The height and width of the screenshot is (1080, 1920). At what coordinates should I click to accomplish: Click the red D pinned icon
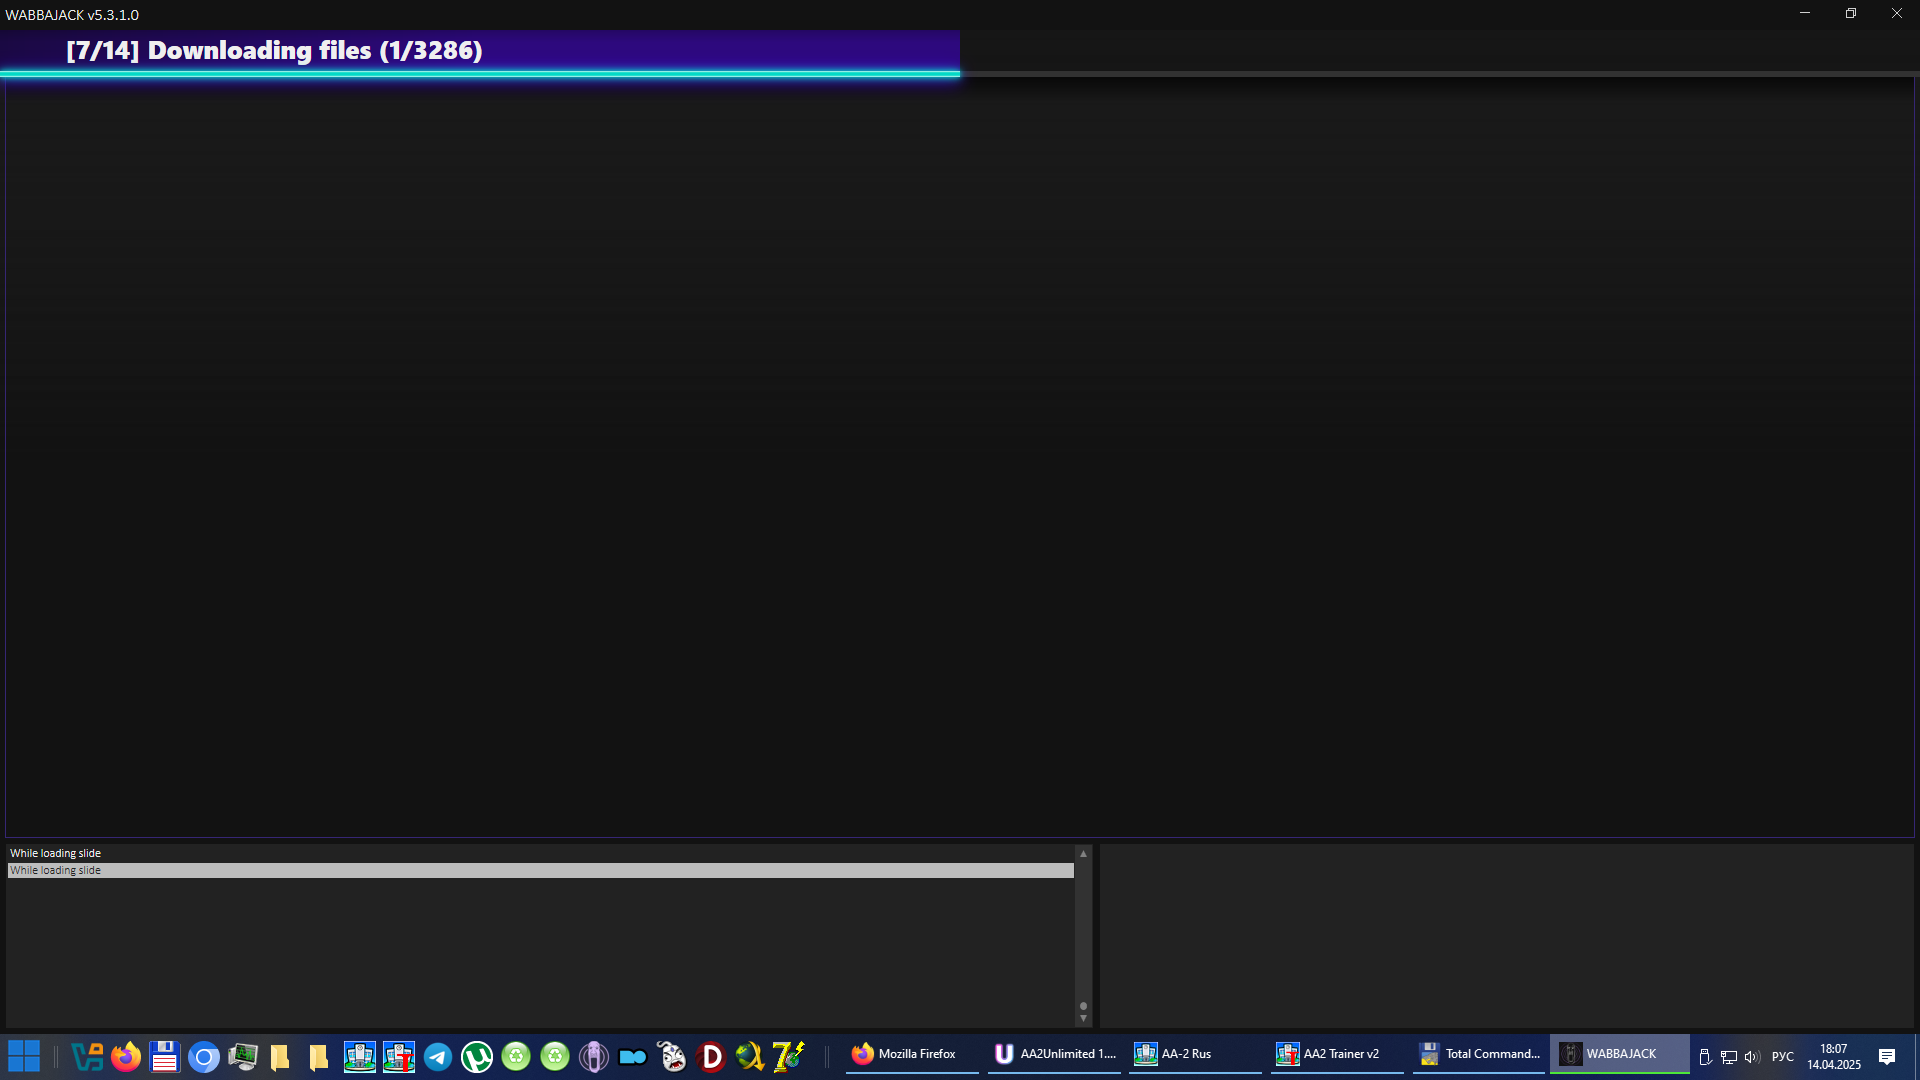click(711, 1056)
